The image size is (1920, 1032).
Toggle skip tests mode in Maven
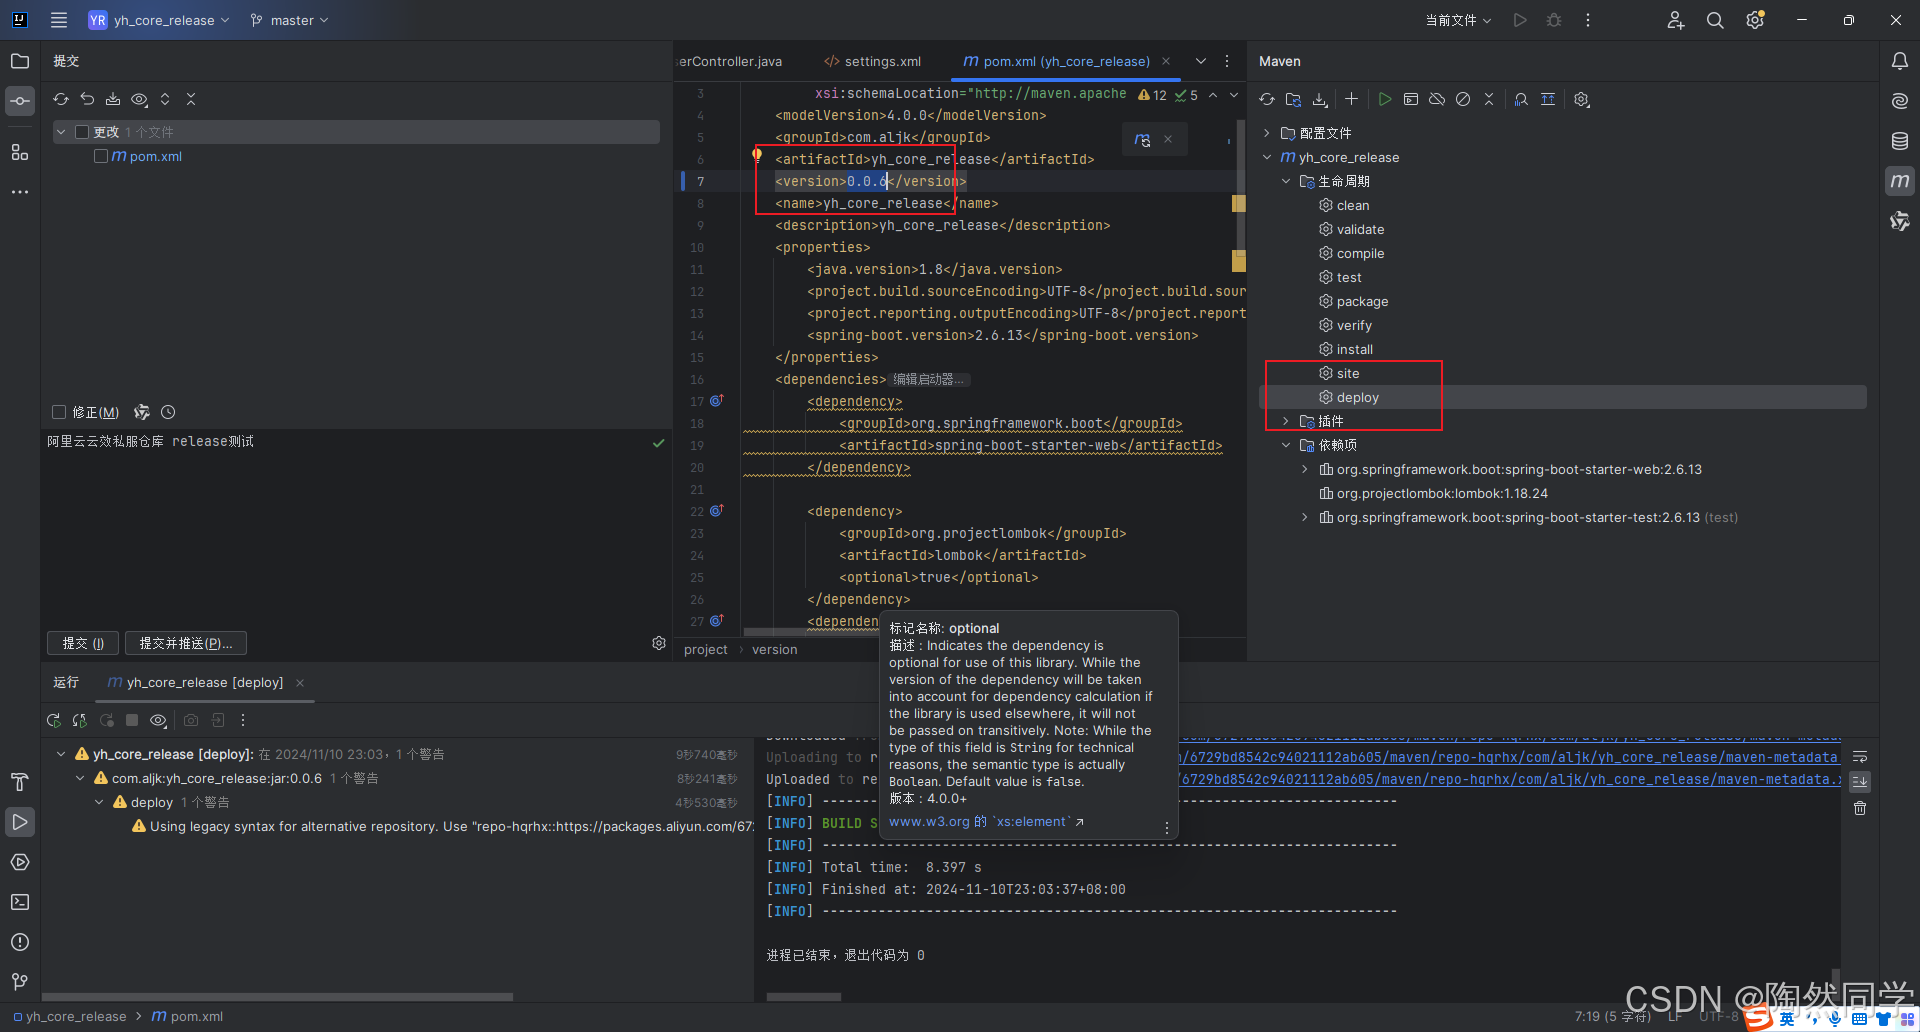[1463, 99]
